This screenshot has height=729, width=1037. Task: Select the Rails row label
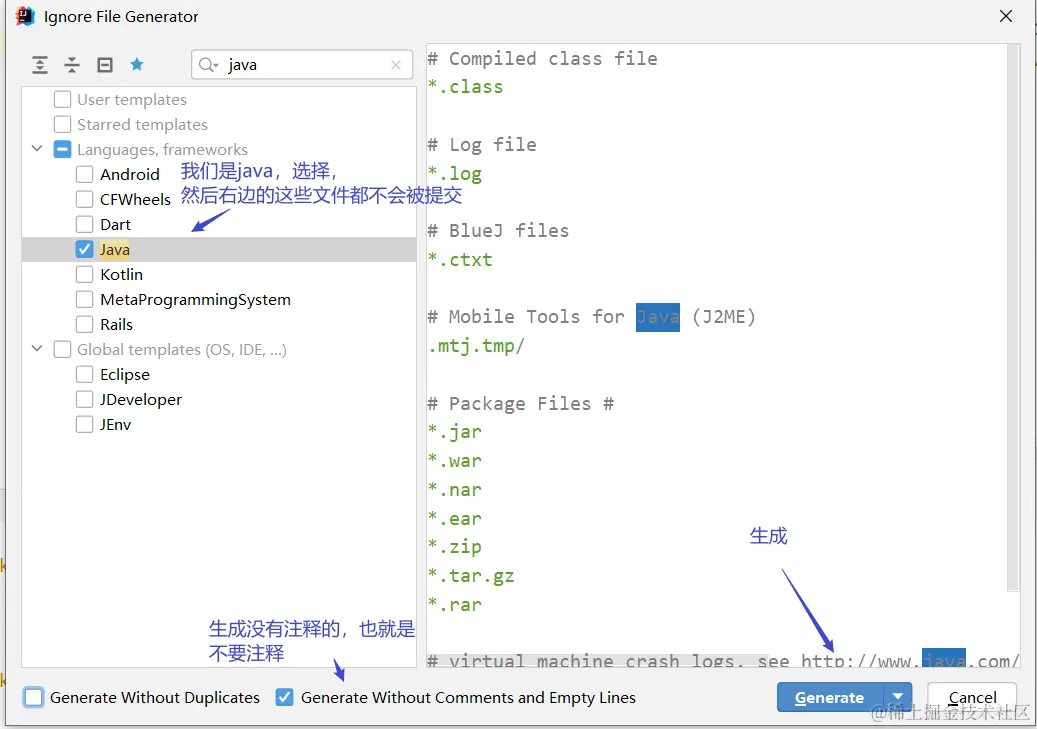point(116,325)
